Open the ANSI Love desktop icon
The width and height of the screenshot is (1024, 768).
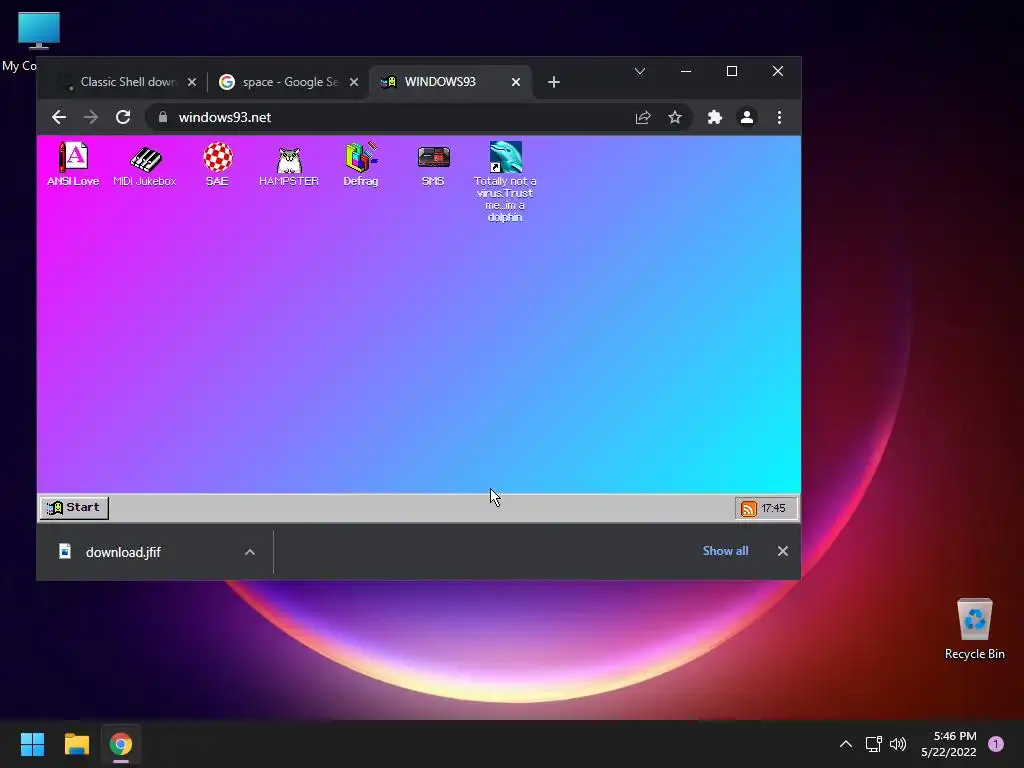tap(73, 163)
